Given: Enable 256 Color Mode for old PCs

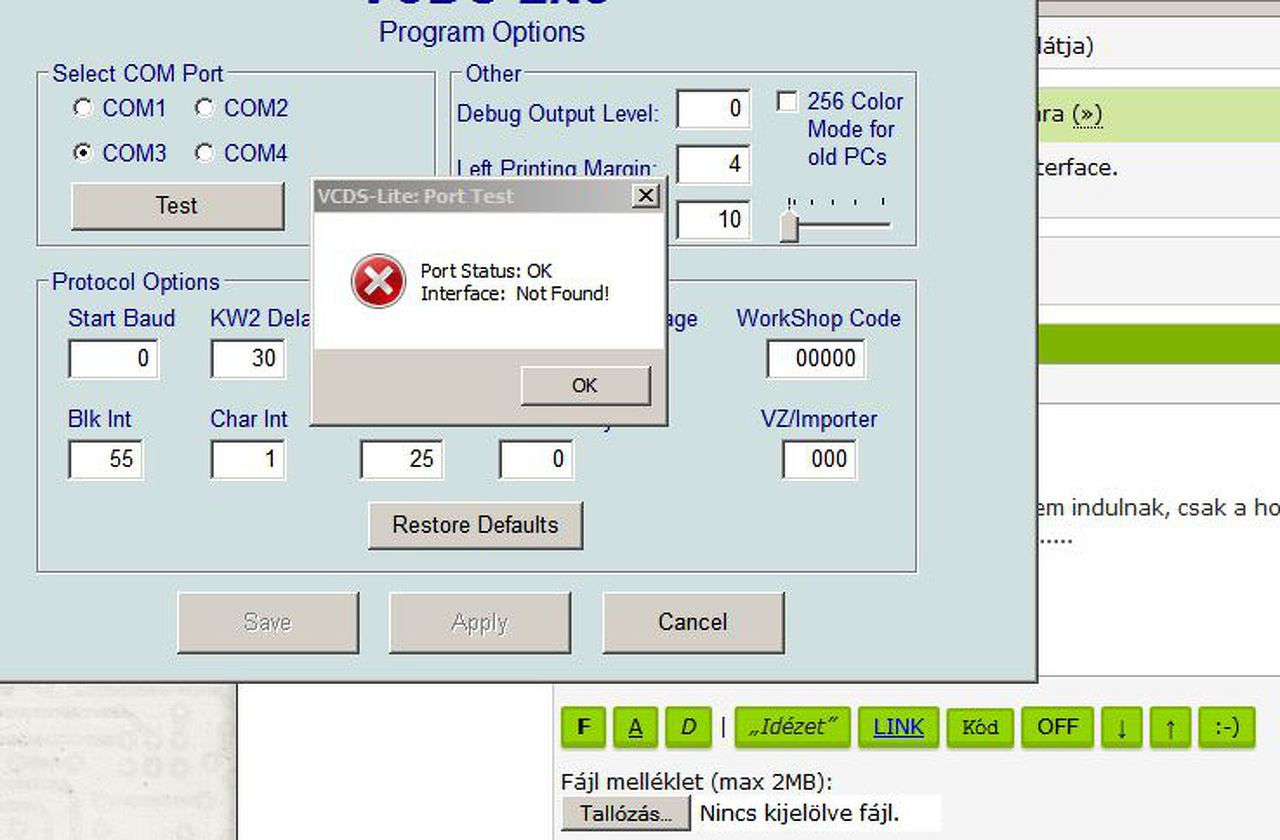Looking at the screenshot, I should click(788, 102).
